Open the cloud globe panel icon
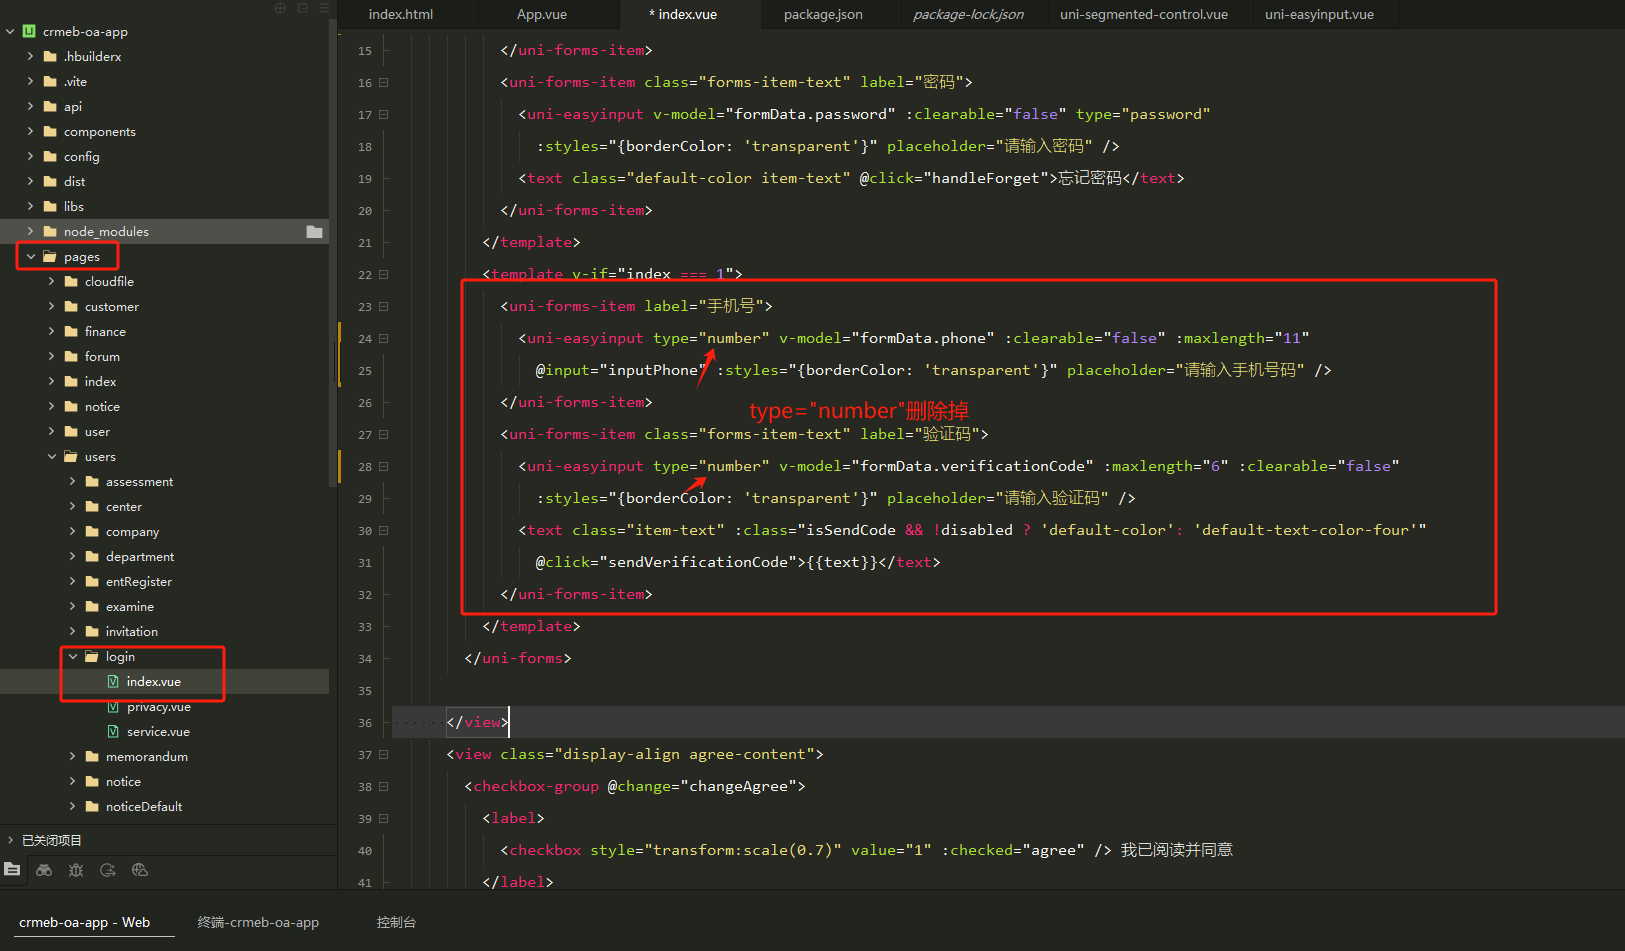The image size is (1625, 951). pyautogui.click(x=140, y=870)
